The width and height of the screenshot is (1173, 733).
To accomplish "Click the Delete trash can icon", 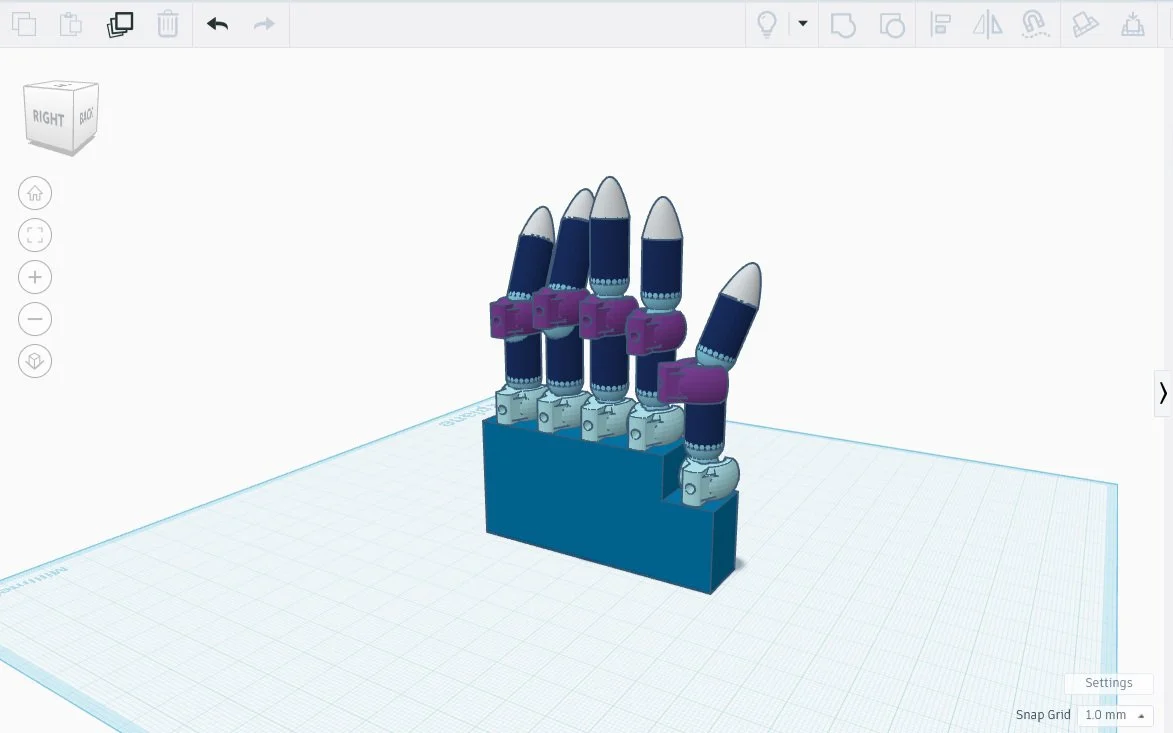I will [x=168, y=24].
